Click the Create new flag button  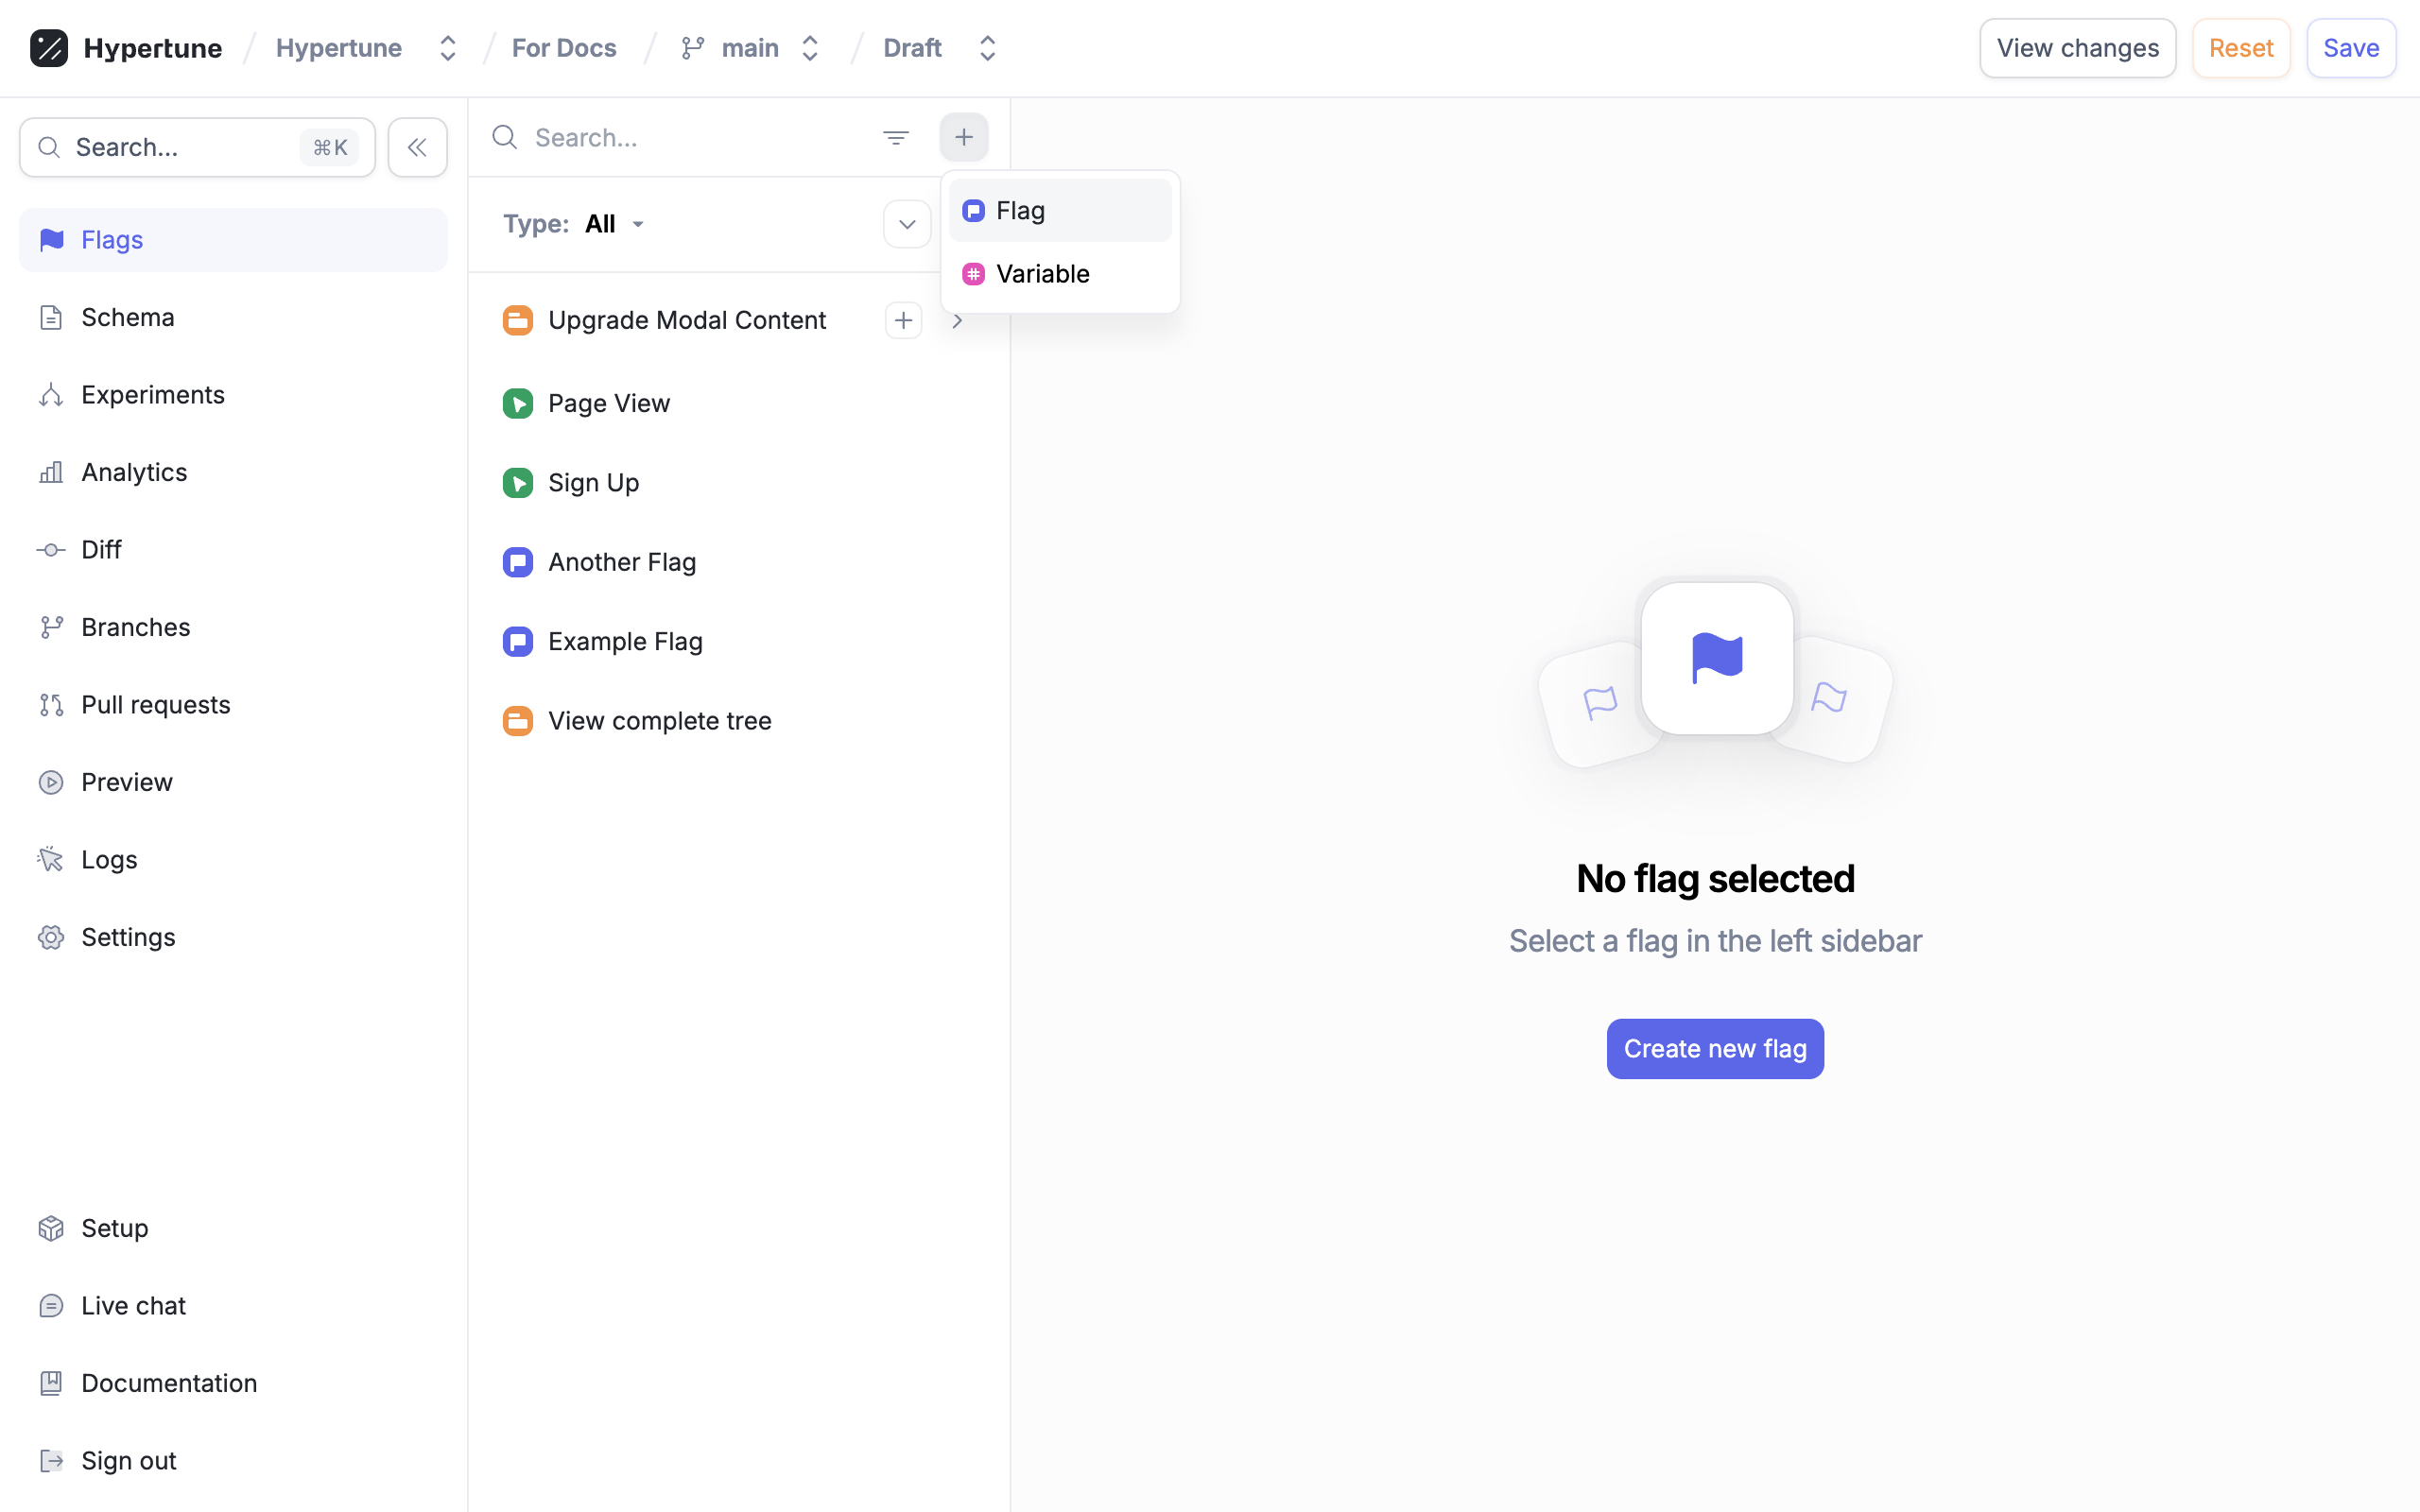(x=1714, y=1049)
